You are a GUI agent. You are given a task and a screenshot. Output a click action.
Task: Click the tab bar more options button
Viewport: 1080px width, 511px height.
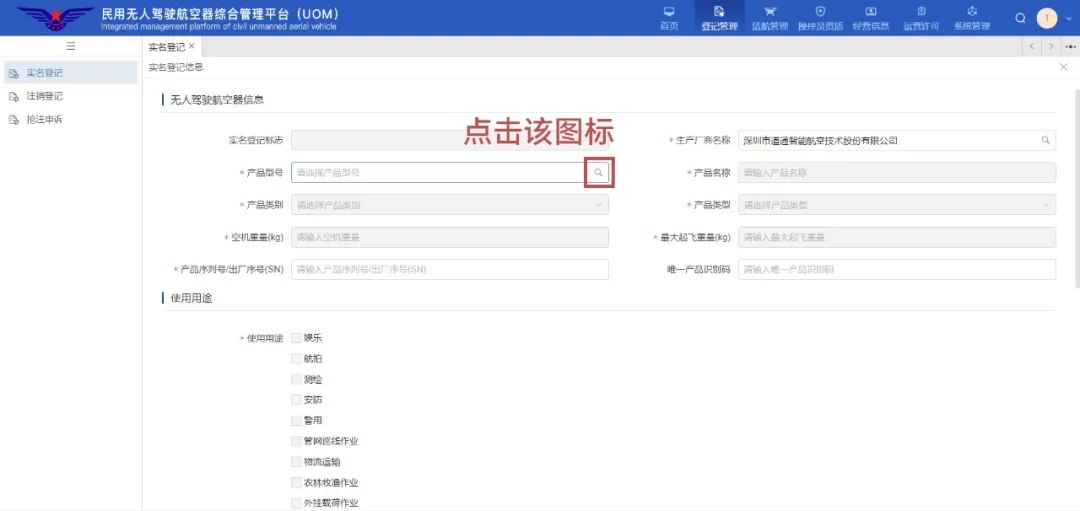[1070, 47]
